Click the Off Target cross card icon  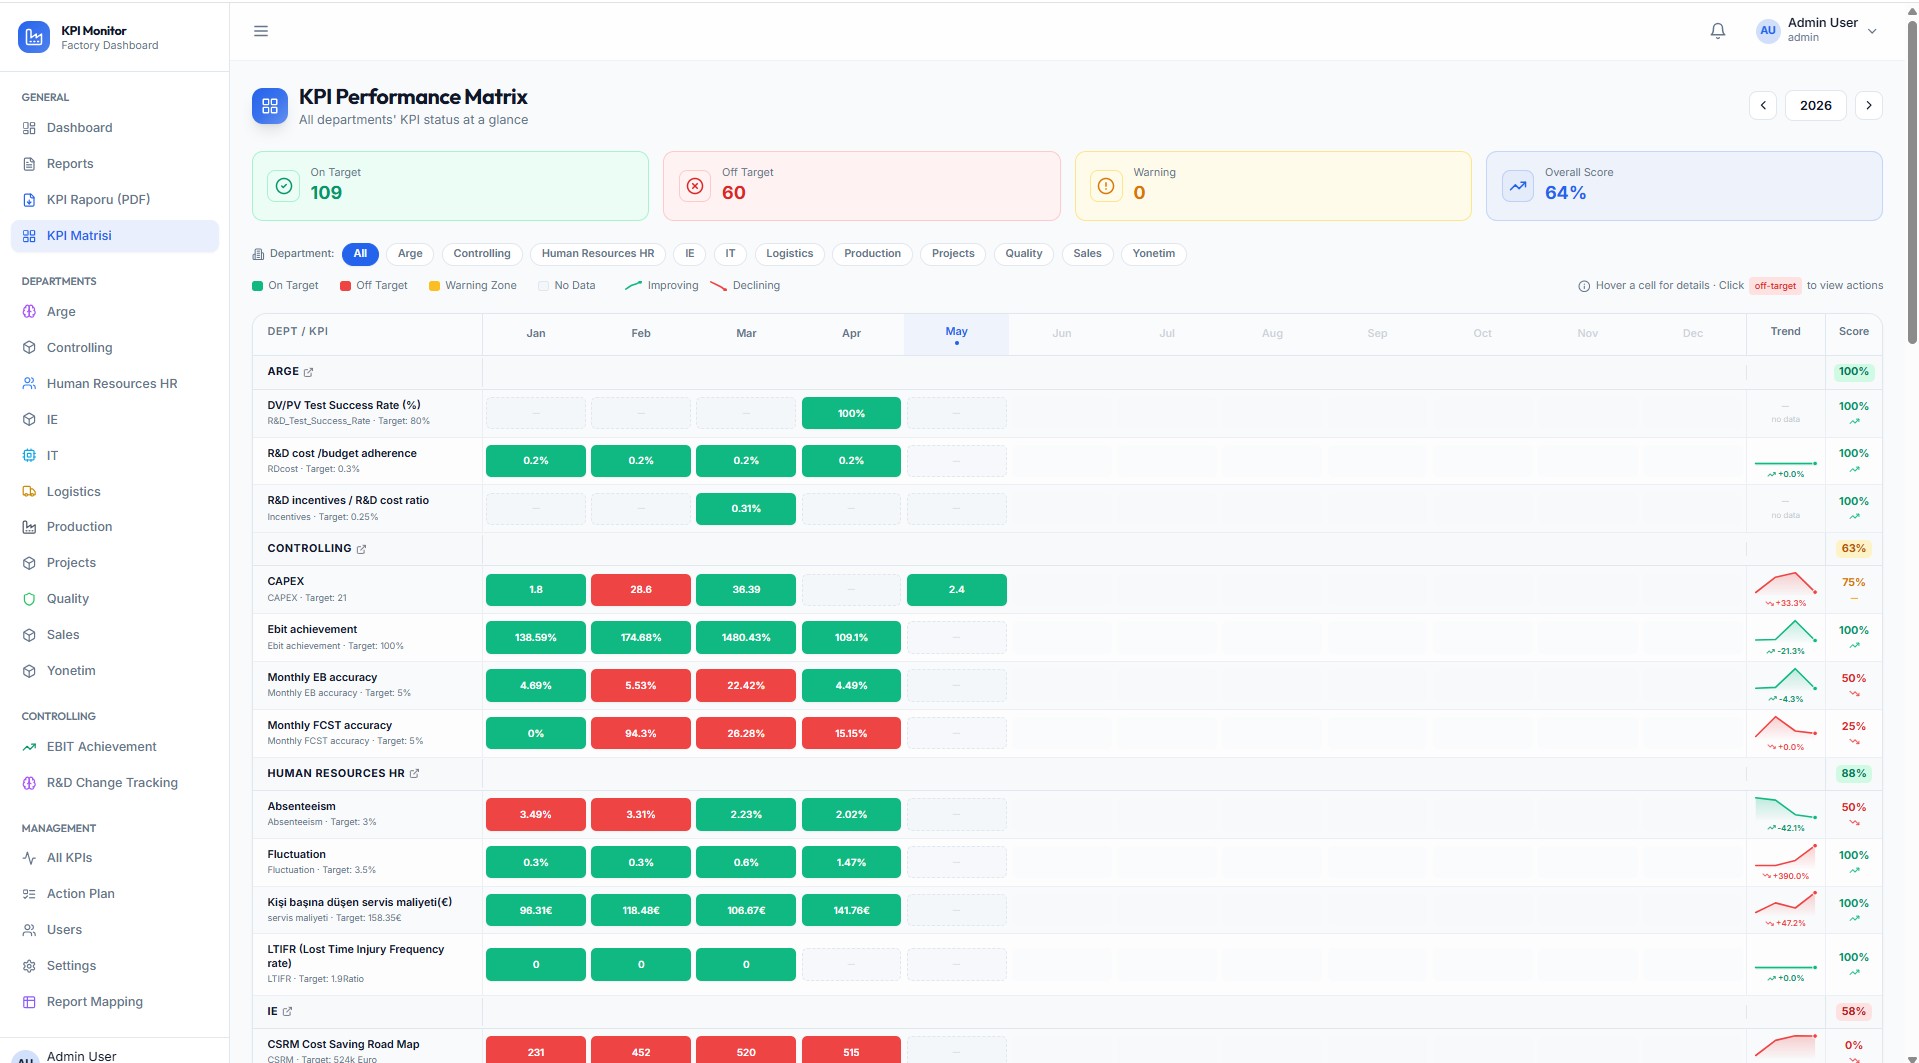(695, 186)
